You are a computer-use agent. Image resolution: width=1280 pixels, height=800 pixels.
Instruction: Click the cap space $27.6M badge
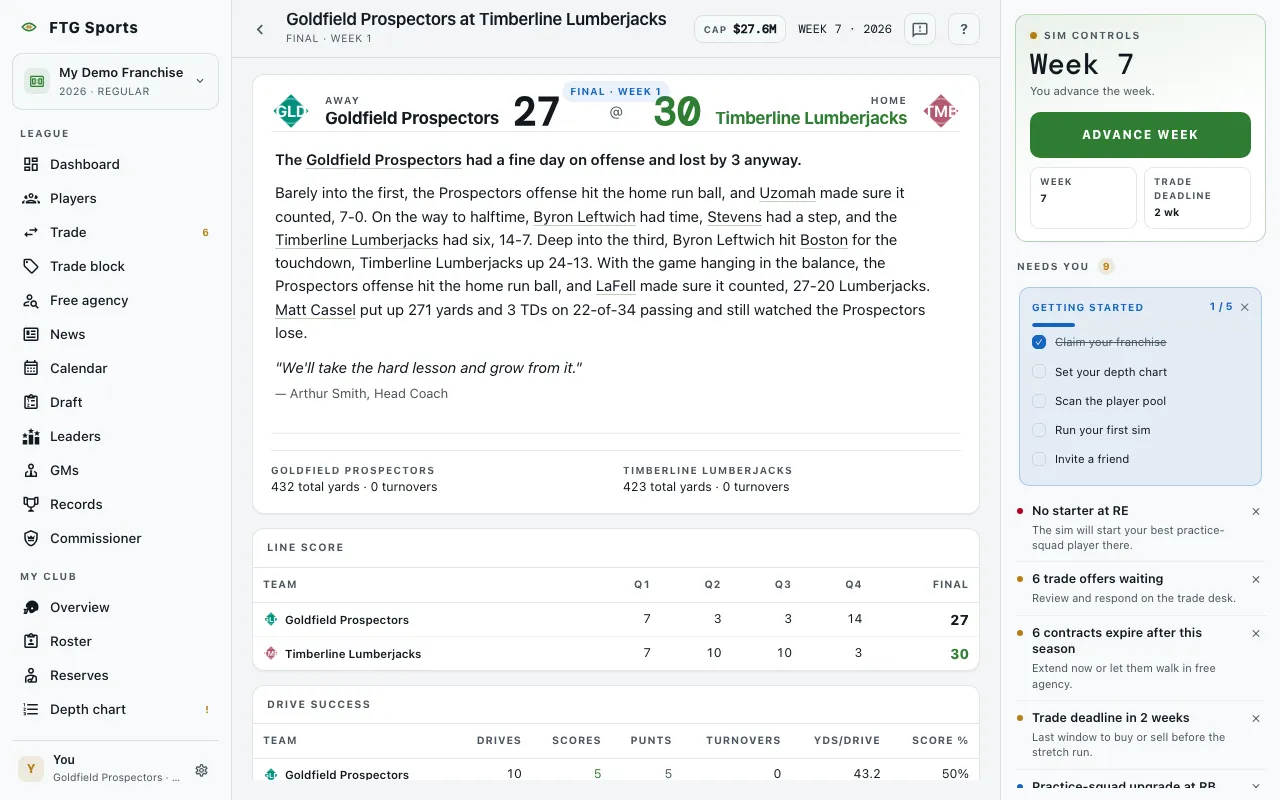coord(740,29)
